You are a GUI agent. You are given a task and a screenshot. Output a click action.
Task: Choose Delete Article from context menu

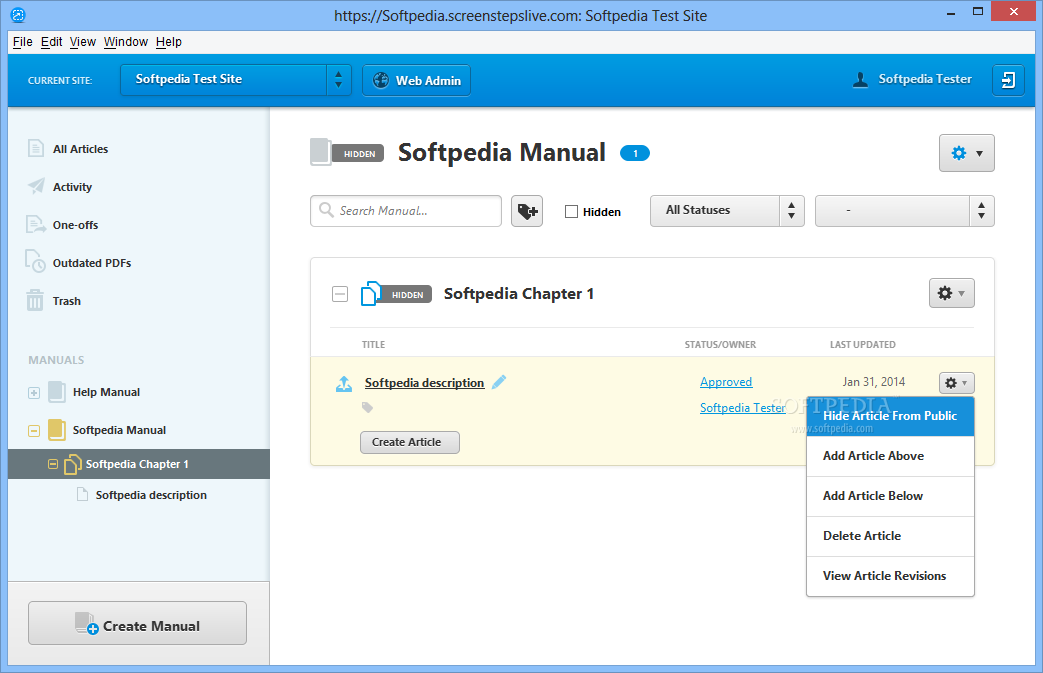(890, 536)
